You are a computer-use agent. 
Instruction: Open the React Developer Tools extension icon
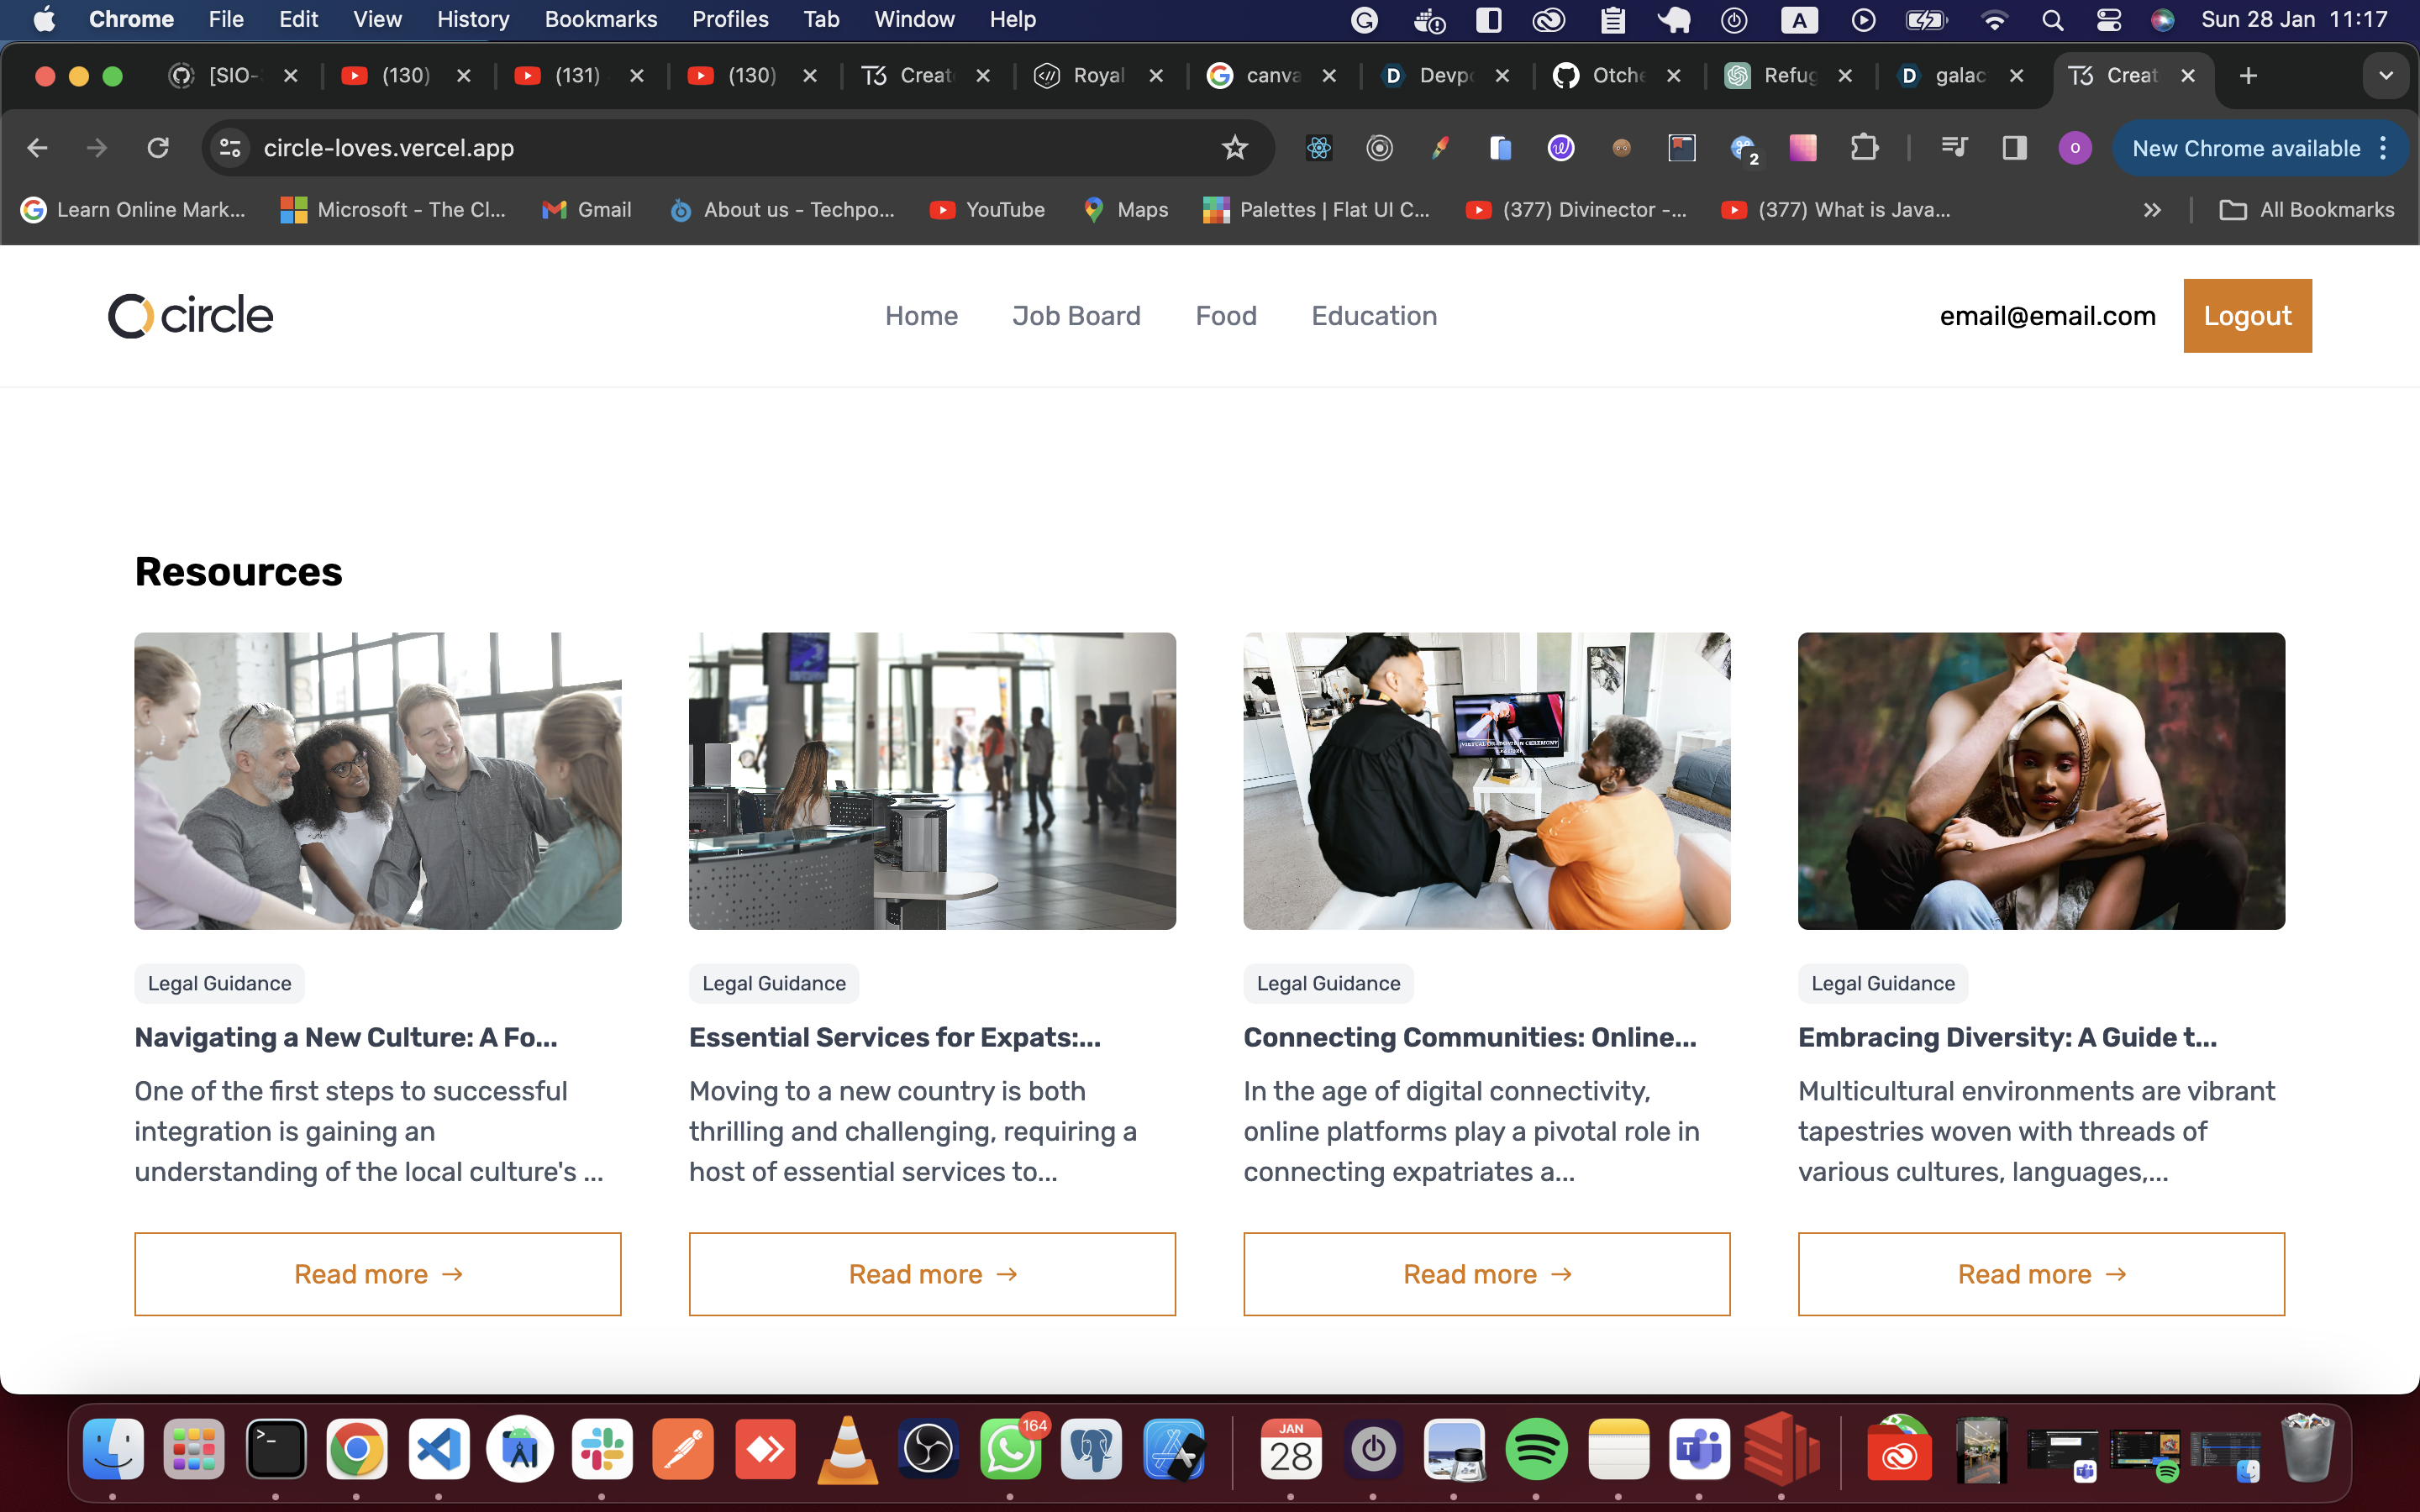tap(1319, 148)
